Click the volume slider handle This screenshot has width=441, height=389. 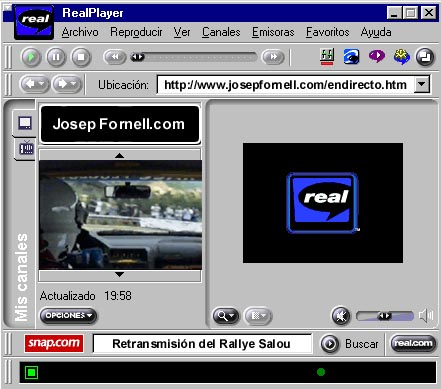coord(384,316)
